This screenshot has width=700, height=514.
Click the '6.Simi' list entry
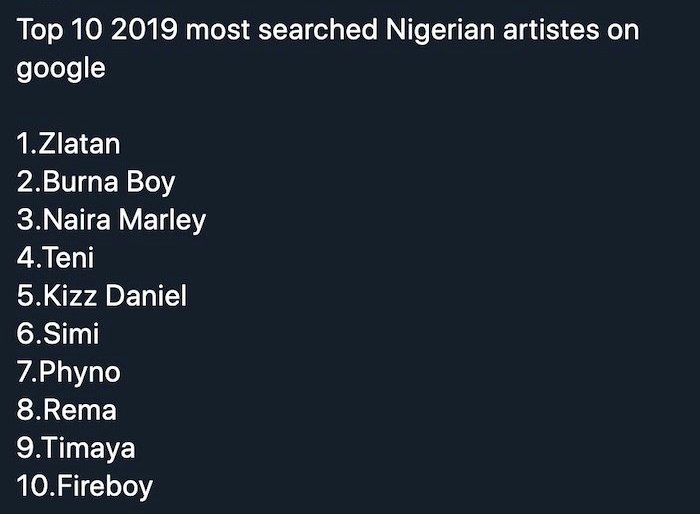(58, 334)
